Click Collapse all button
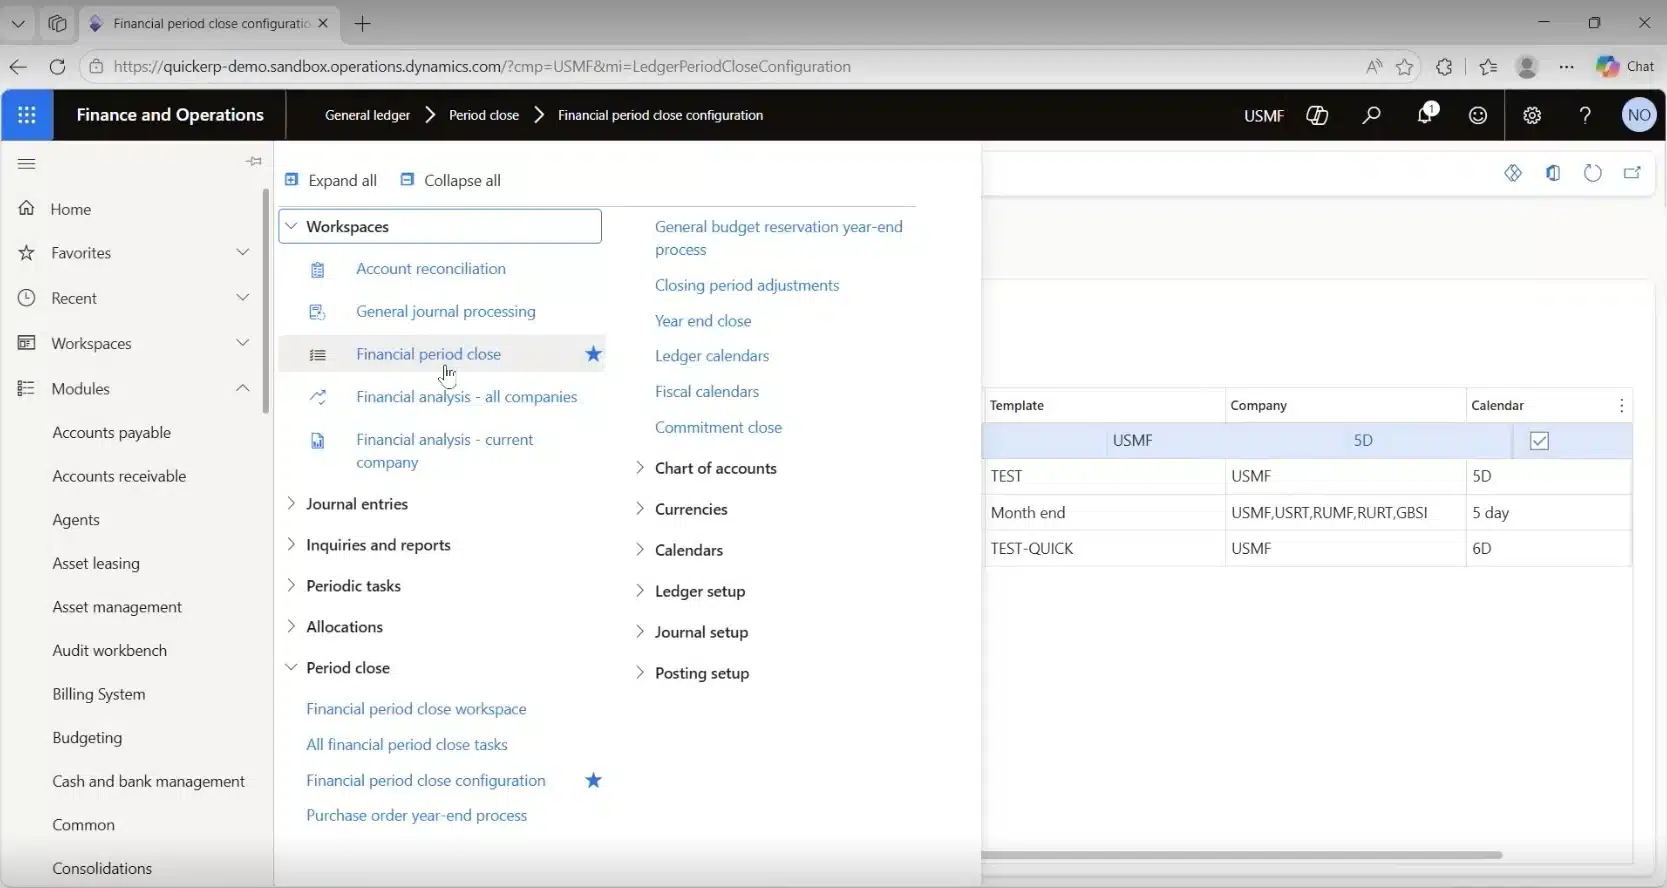Screen dimensions: 1667x888 [451, 180]
